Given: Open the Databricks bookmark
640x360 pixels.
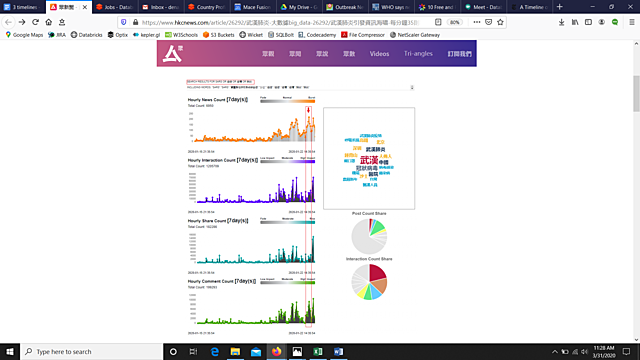Looking at the screenshot, I should 87,35.
